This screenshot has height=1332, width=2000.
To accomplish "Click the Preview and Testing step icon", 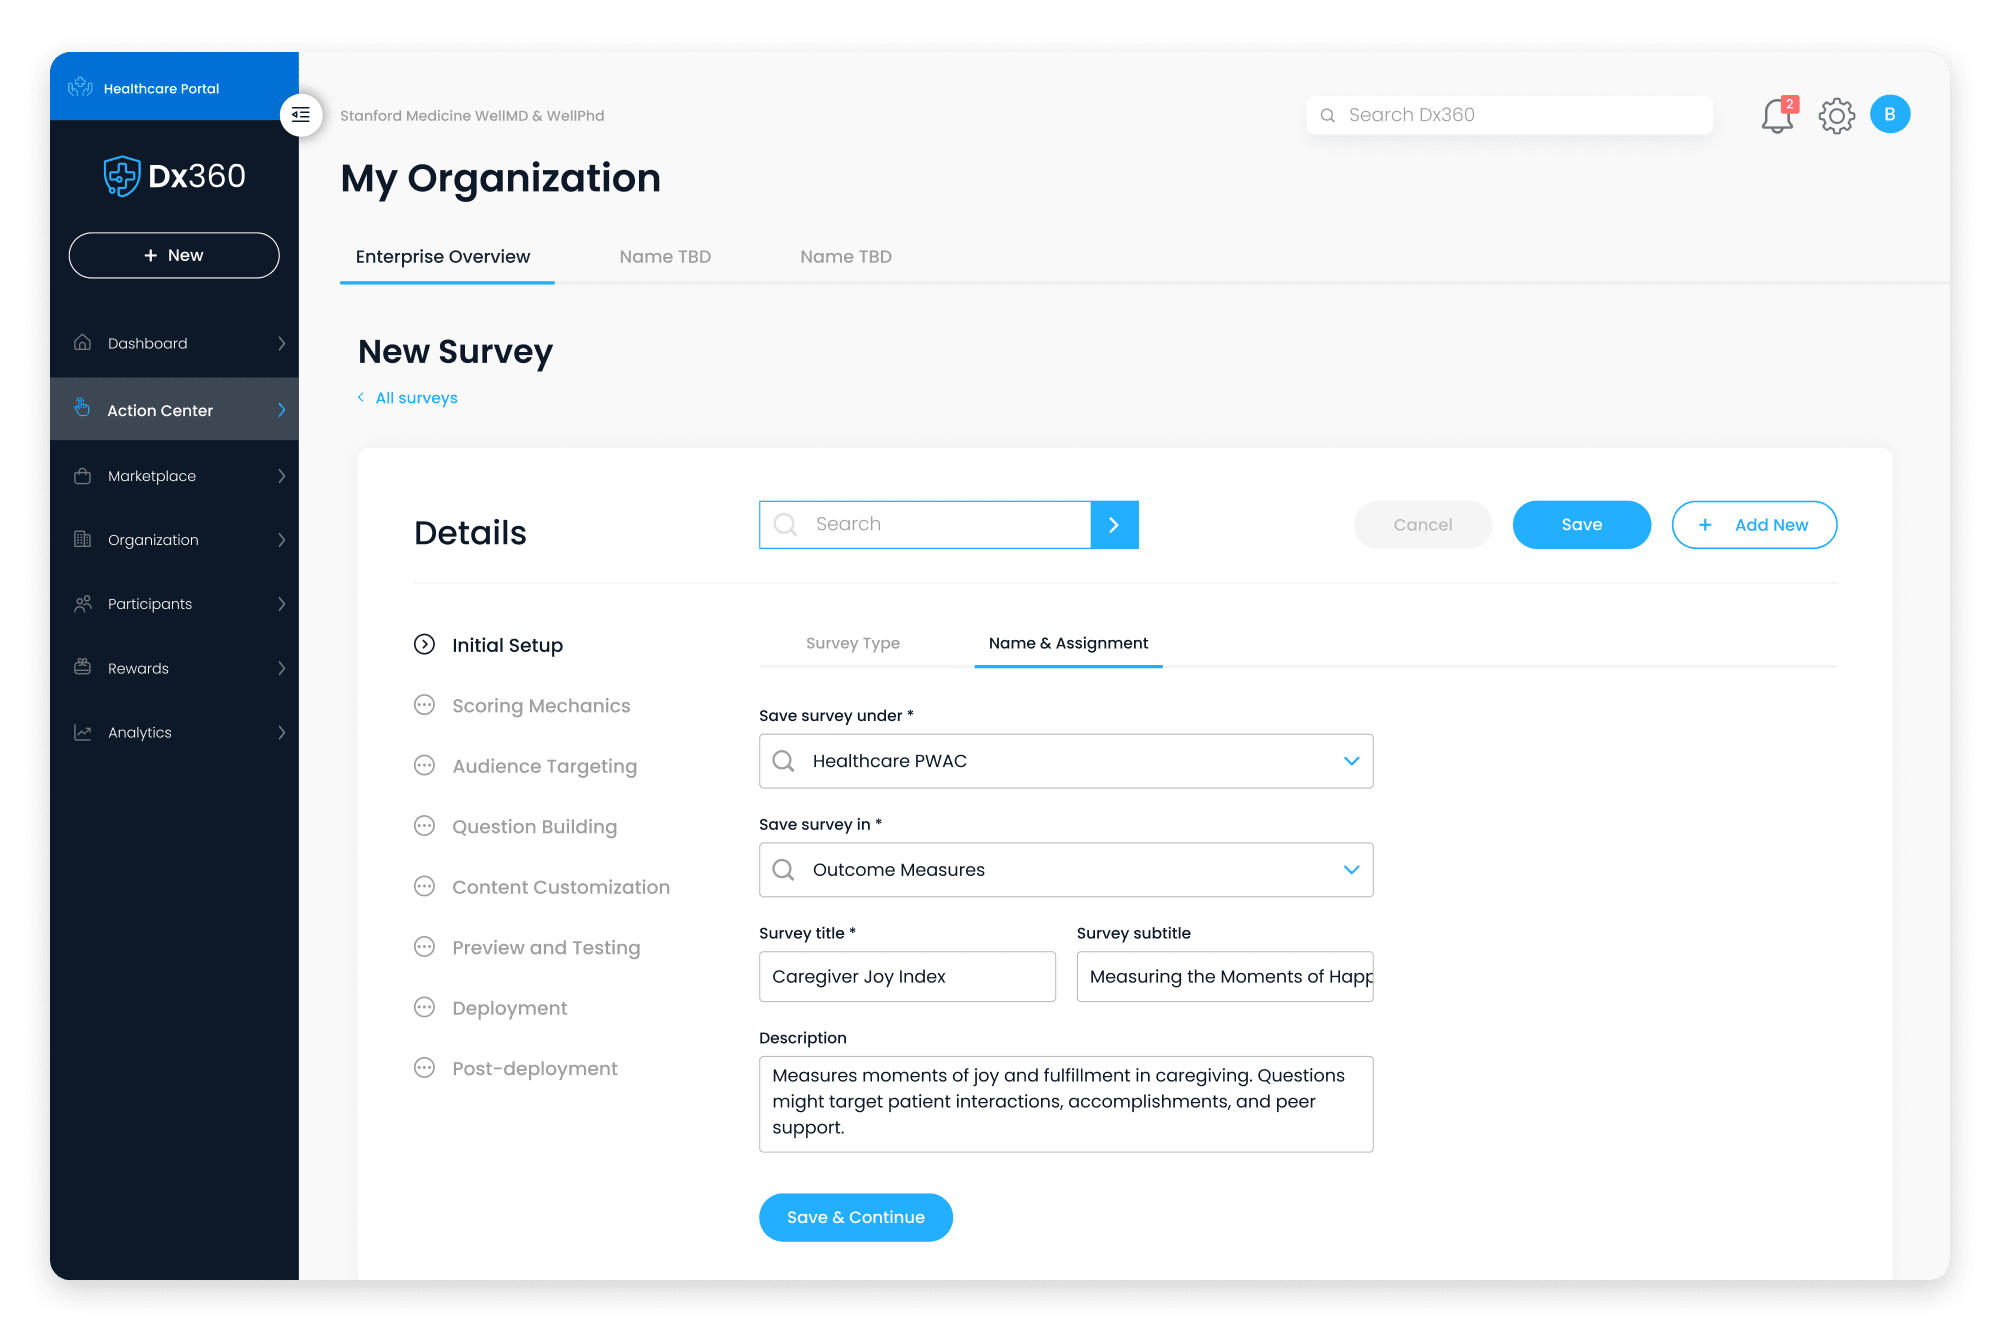I will (424, 946).
